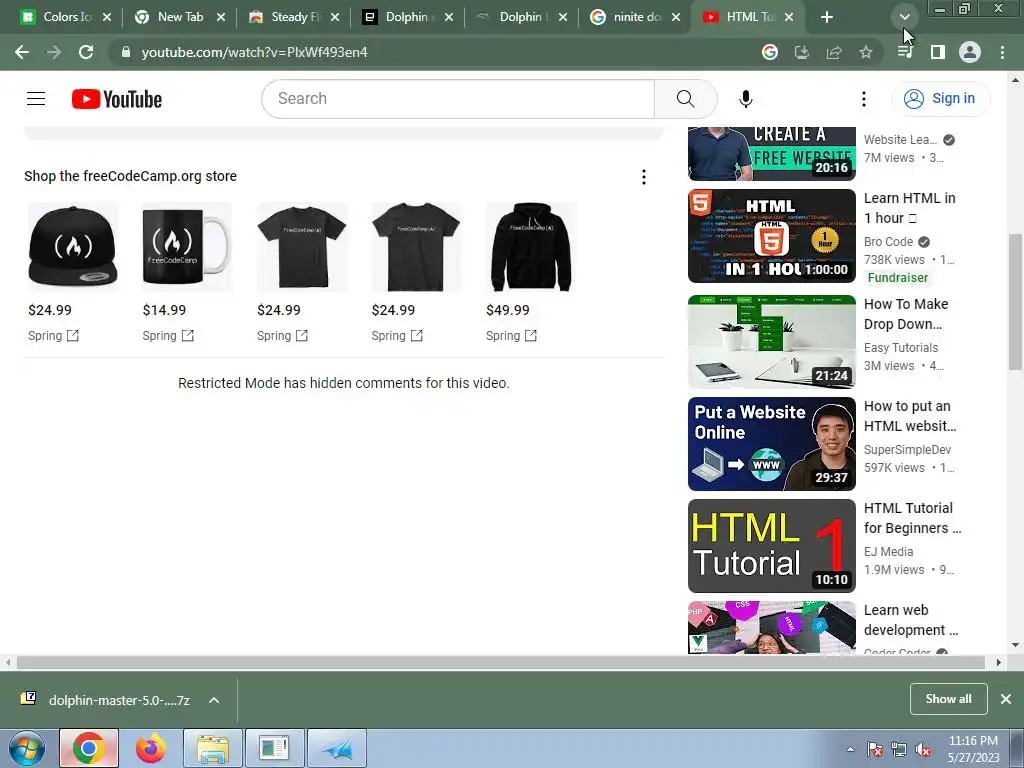Click the Sign in button
This screenshot has width=1024, height=768.
941,99
